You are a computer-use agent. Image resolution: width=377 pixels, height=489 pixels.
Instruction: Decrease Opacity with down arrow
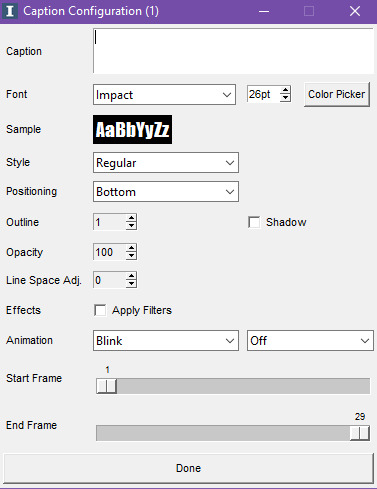(131, 256)
